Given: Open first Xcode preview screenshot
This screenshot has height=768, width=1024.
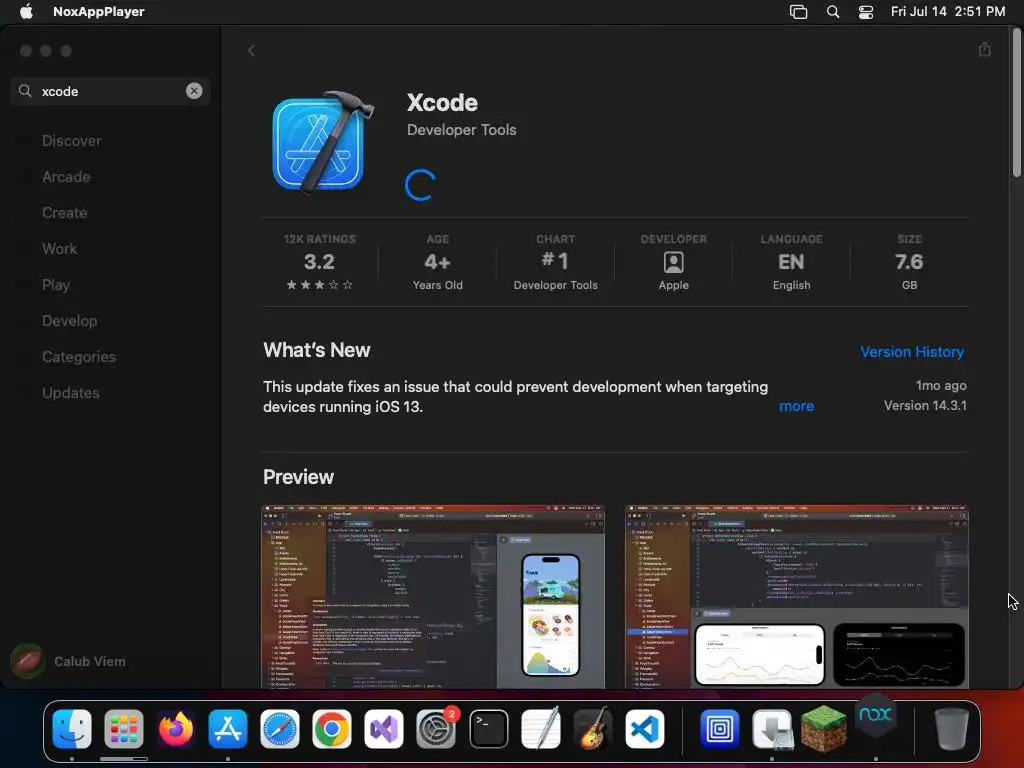Looking at the screenshot, I should click(433, 596).
